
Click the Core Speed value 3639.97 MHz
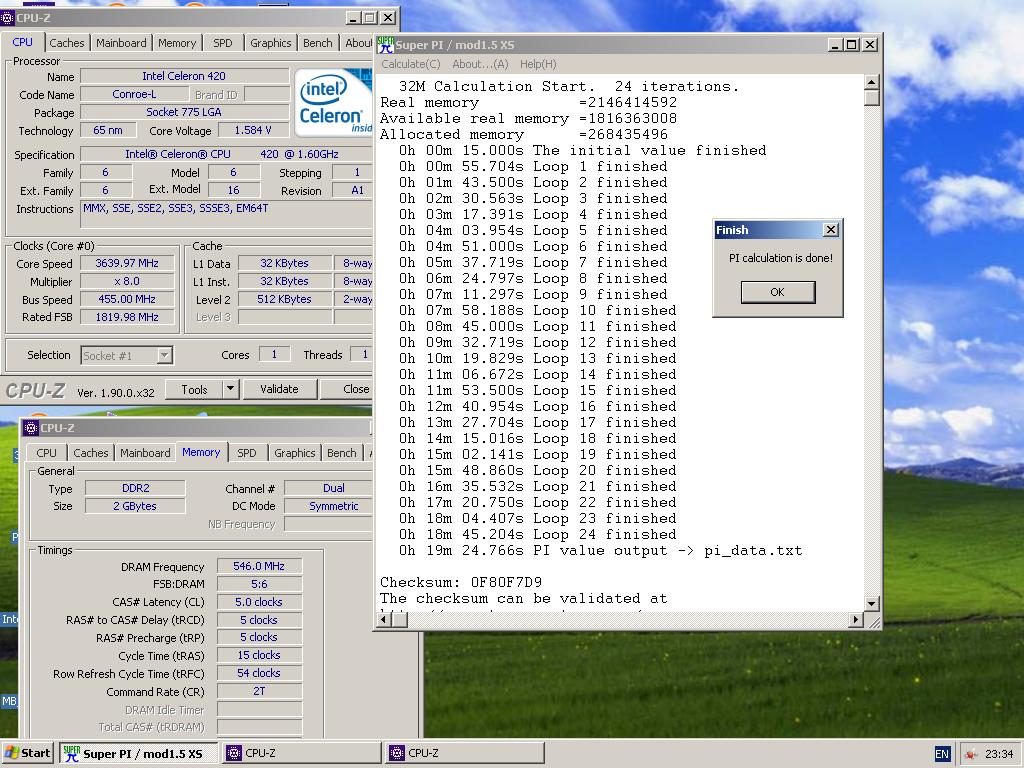click(x=127, y=263)
